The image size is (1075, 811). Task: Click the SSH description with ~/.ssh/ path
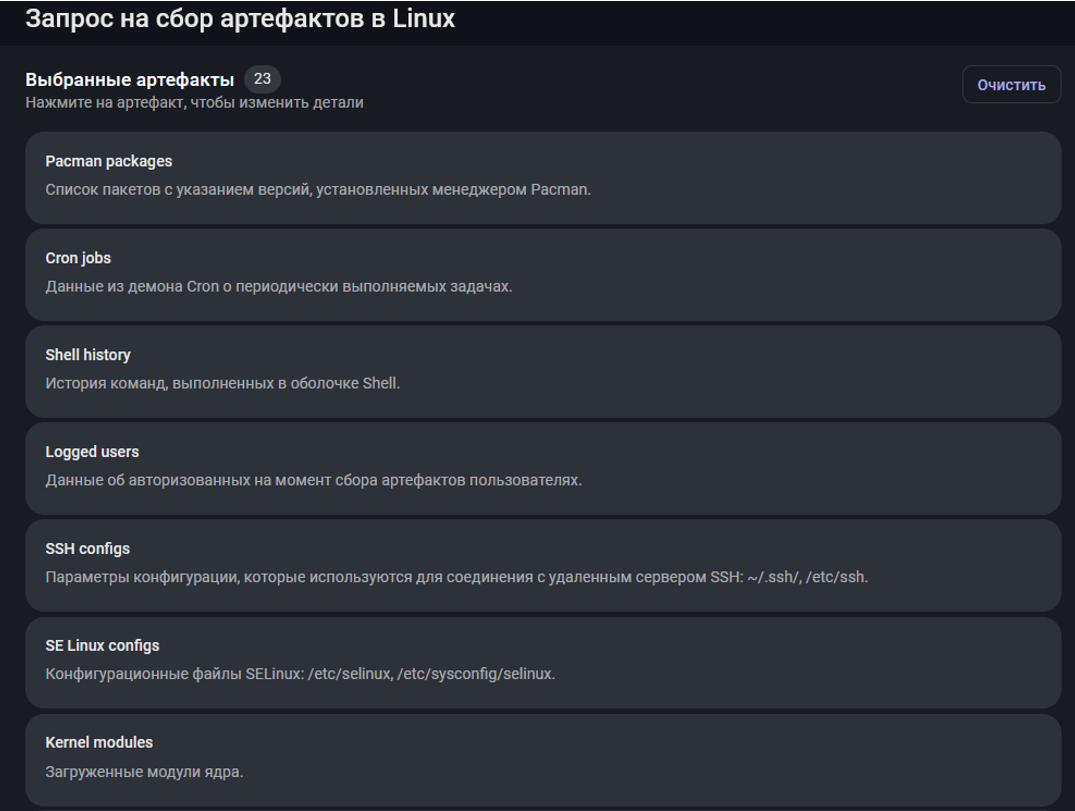(456, 577)
